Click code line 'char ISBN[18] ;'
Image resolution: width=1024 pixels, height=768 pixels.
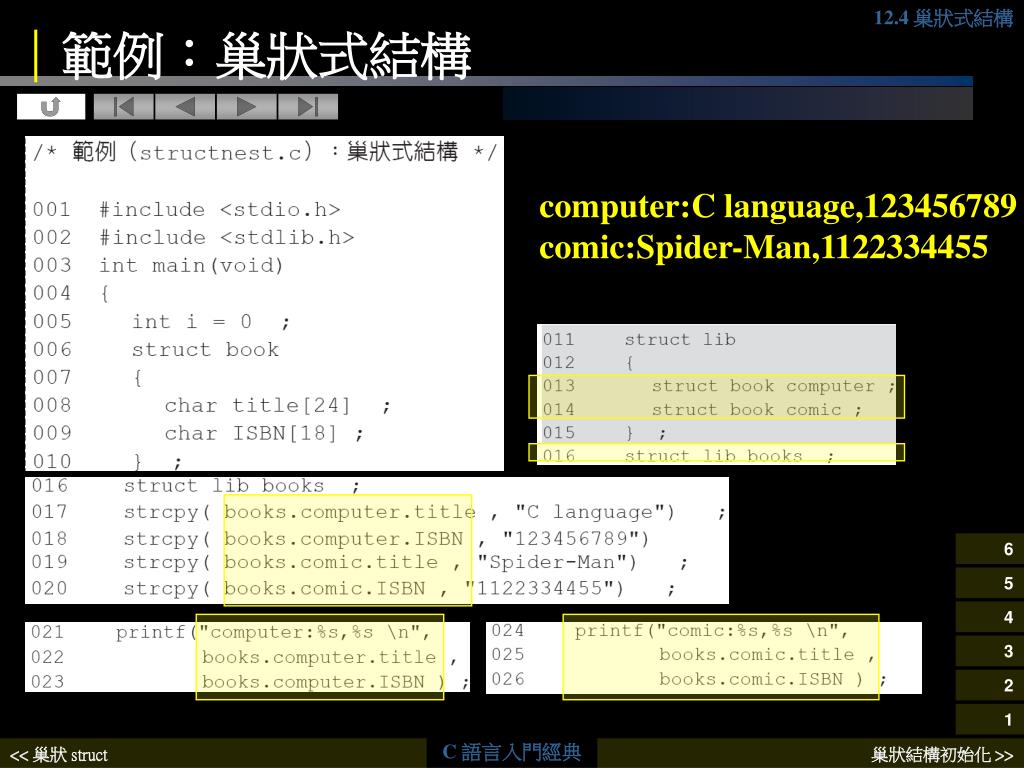click(x=264, y=434)
